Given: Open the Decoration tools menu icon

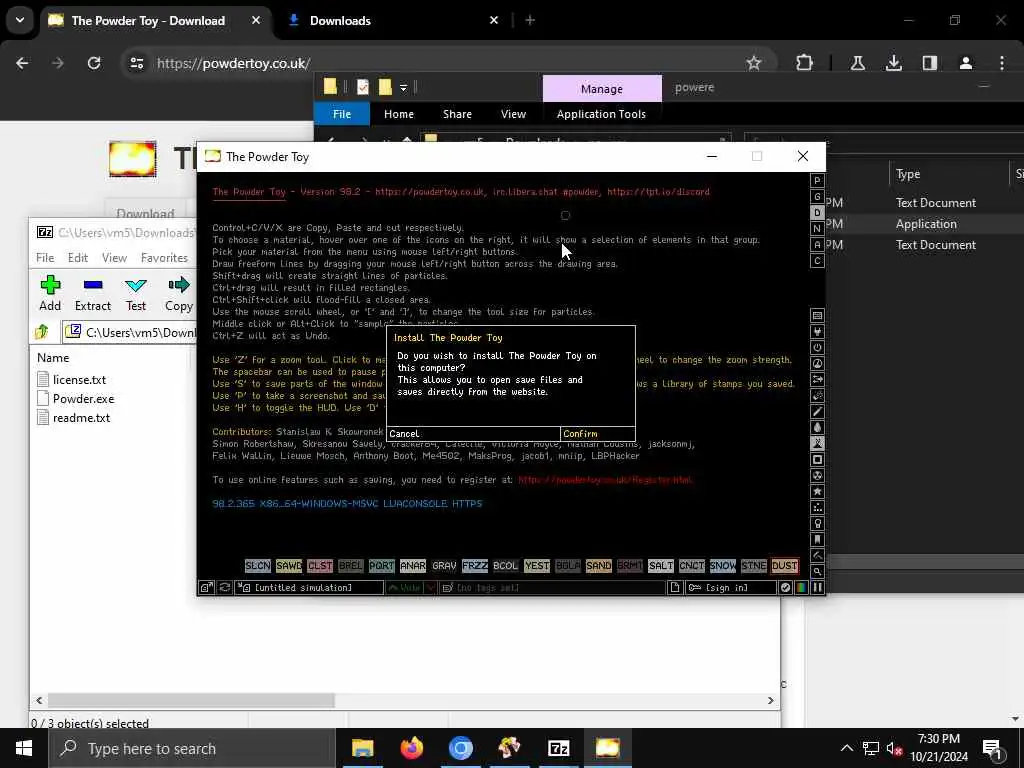Looking at the screenshot, I should pyautogui.click(x=817, y=556).
